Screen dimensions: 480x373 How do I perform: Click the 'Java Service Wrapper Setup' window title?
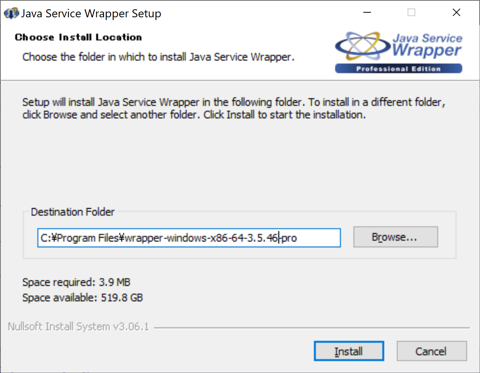[x=91, y=13]
